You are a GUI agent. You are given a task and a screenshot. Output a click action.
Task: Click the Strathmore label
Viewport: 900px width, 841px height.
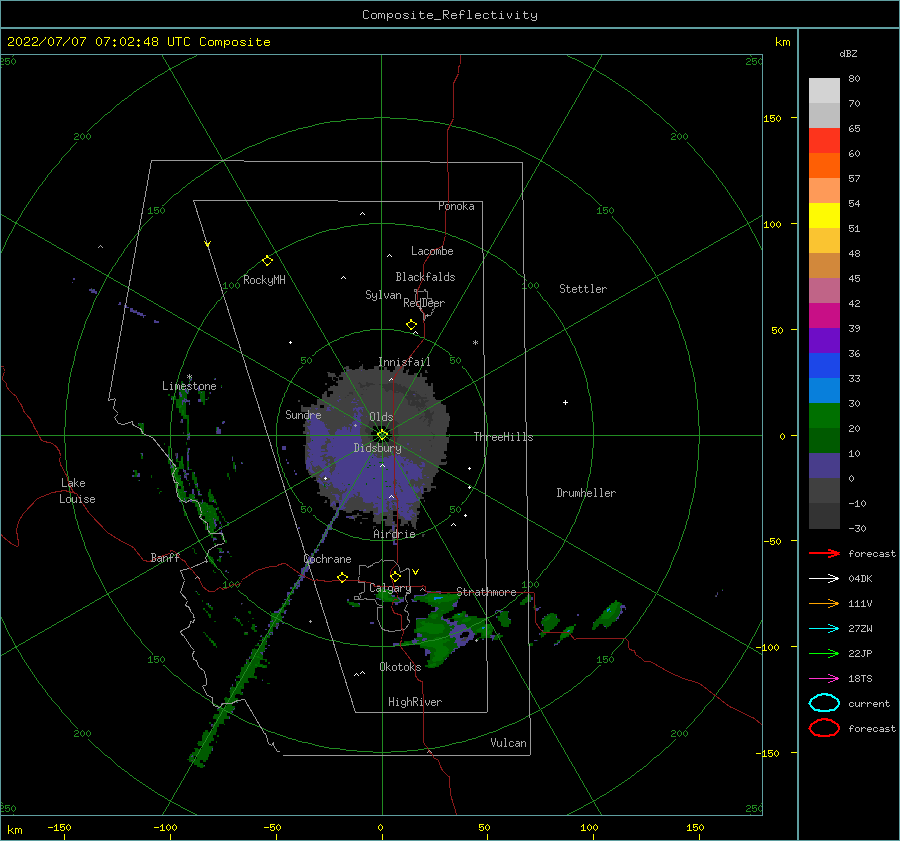[486, 592]
